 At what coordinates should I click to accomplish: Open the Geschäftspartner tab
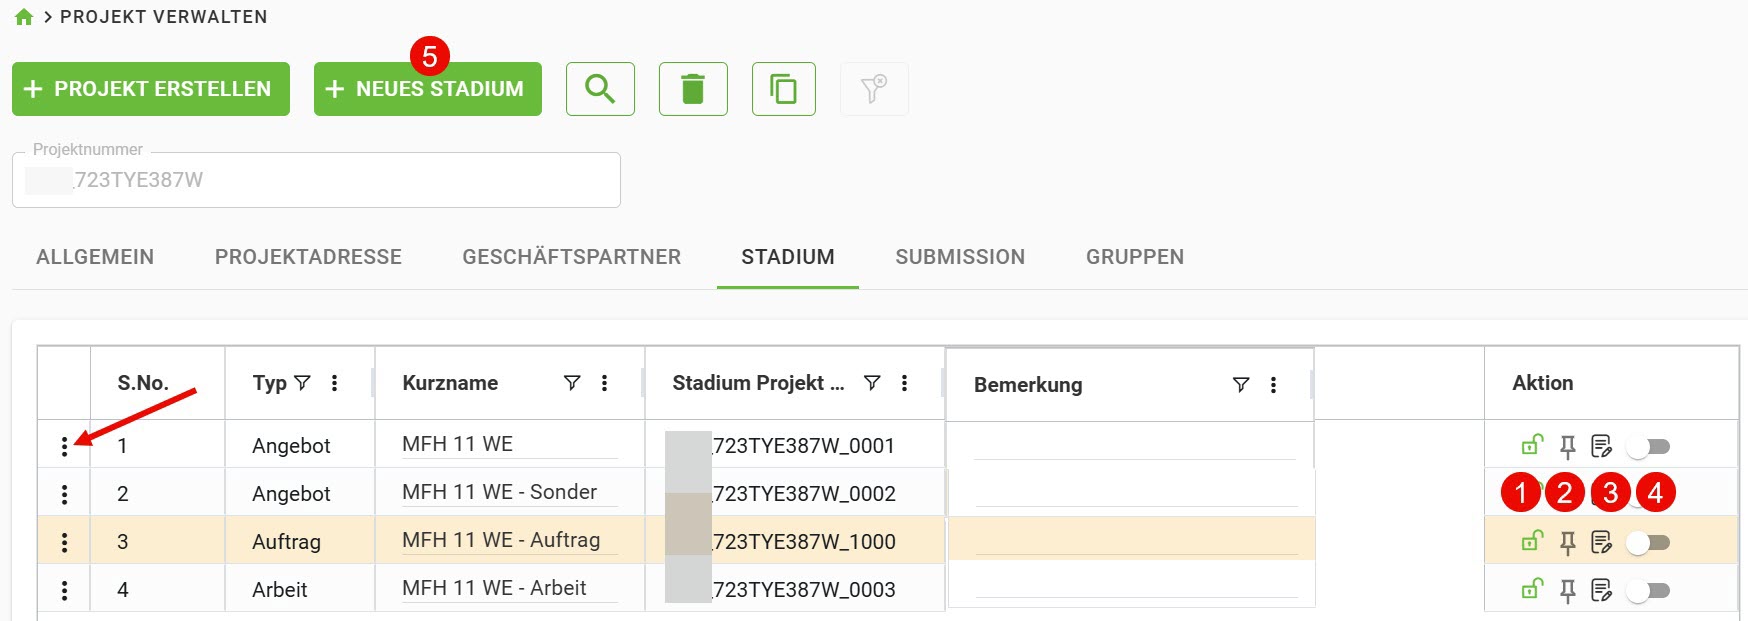coord(571,257)
